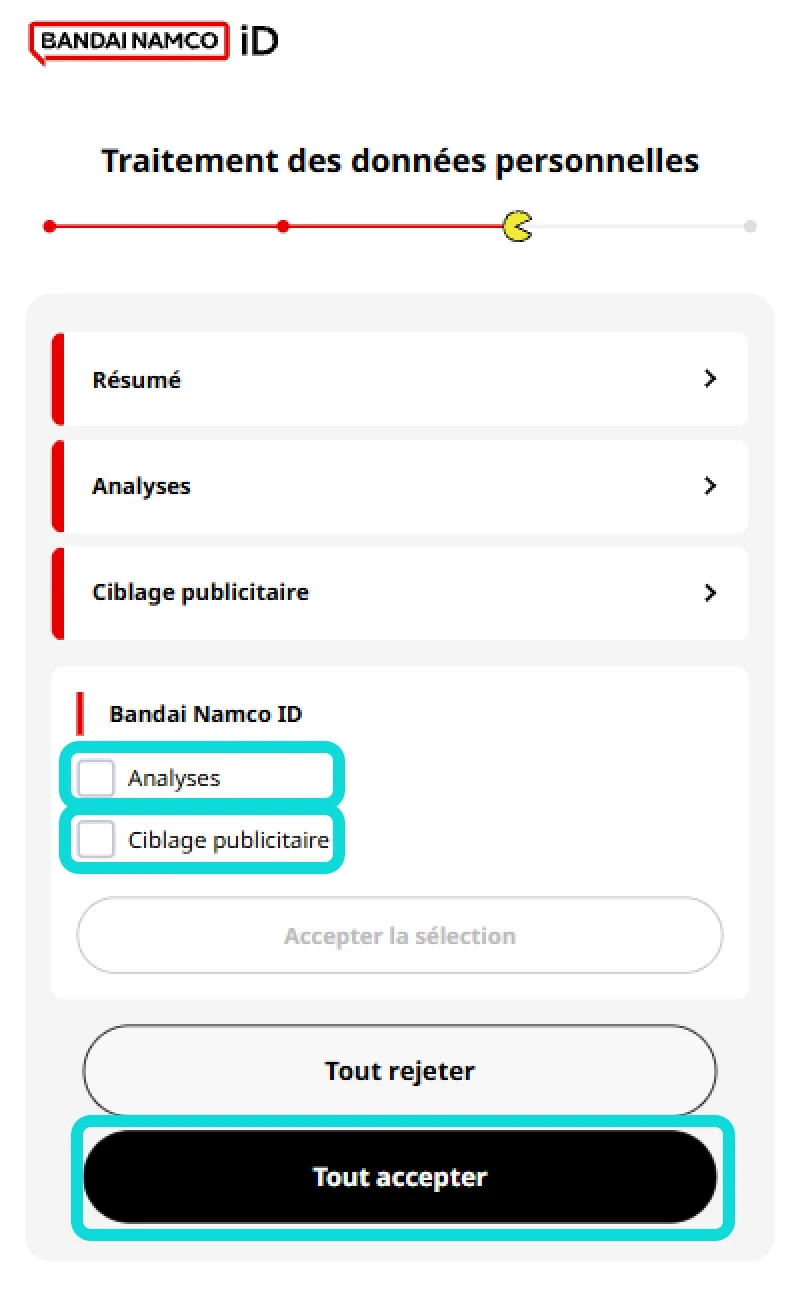Expand Analyses section using its chevron arrow

click(710, 486)
